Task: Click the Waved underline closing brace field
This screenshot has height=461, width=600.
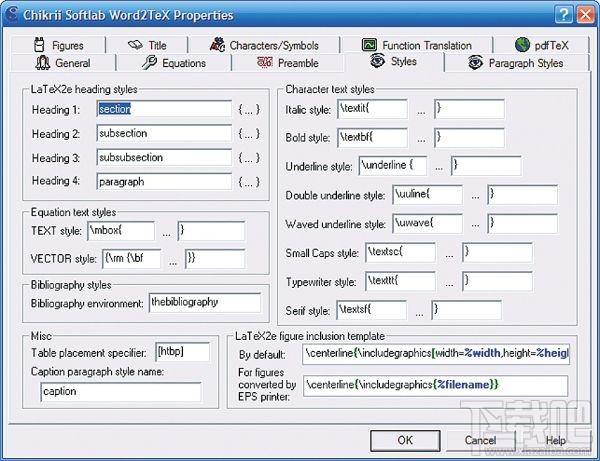Action: (x=522, y=223)
